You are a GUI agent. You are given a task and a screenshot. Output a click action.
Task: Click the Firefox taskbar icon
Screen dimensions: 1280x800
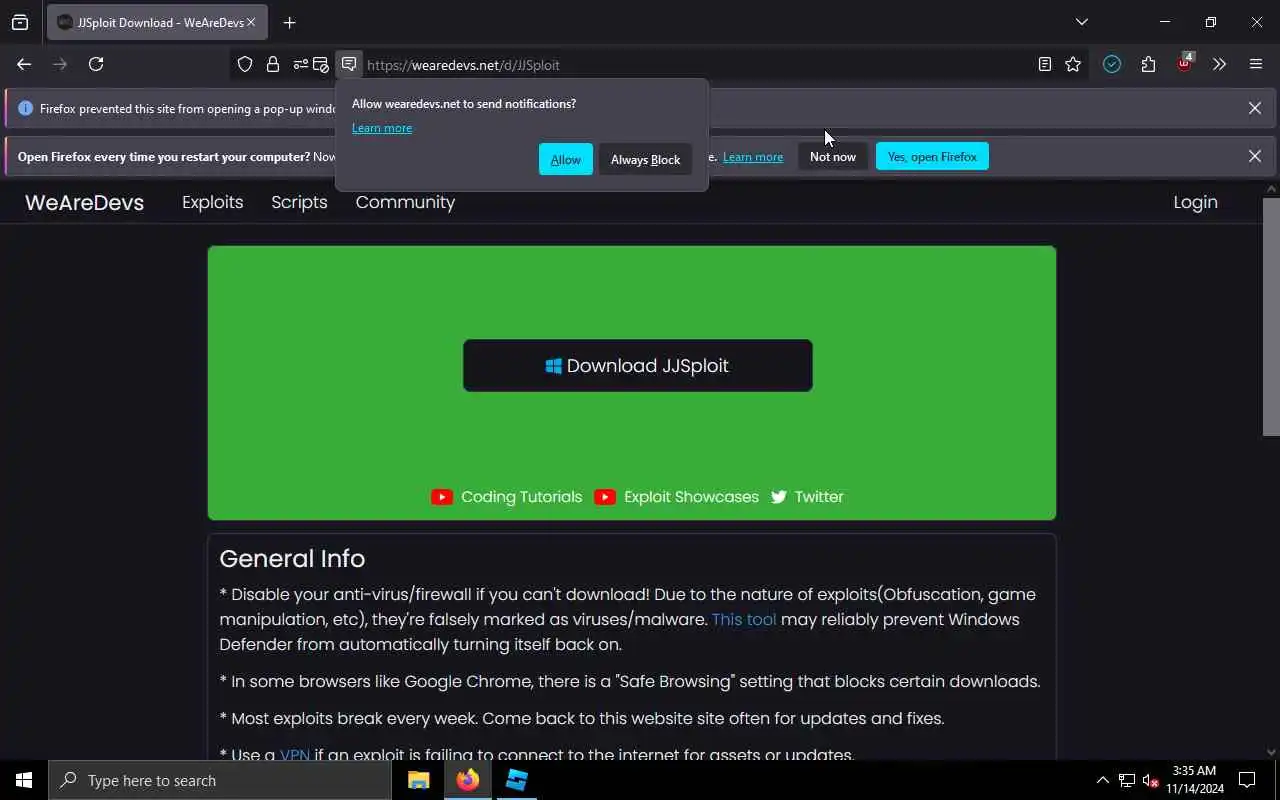point(468,780)
